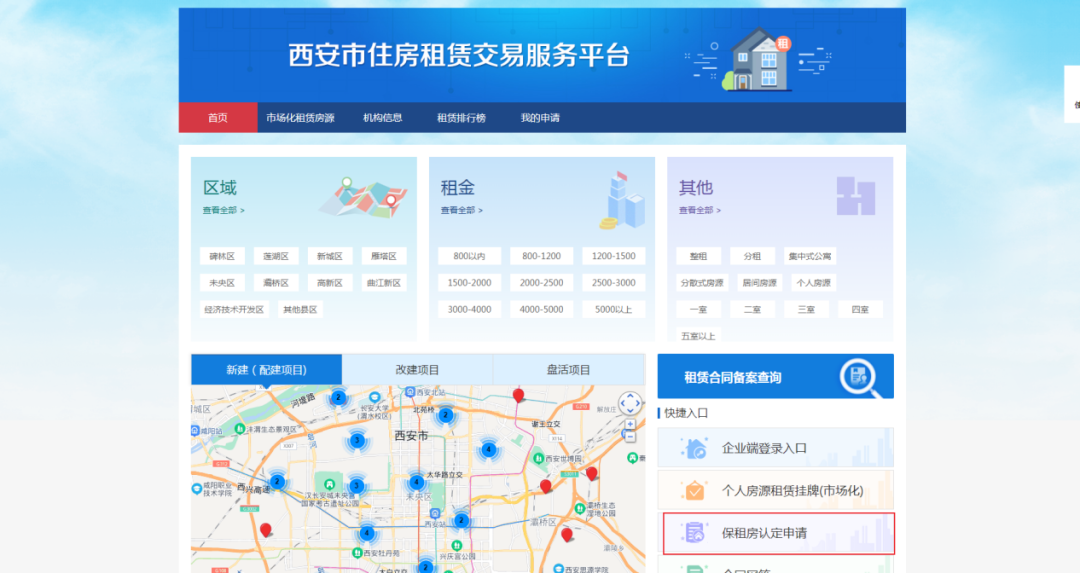Select the 2000-2500 rent range tag
1080x573 pixels.
point(541,283)
